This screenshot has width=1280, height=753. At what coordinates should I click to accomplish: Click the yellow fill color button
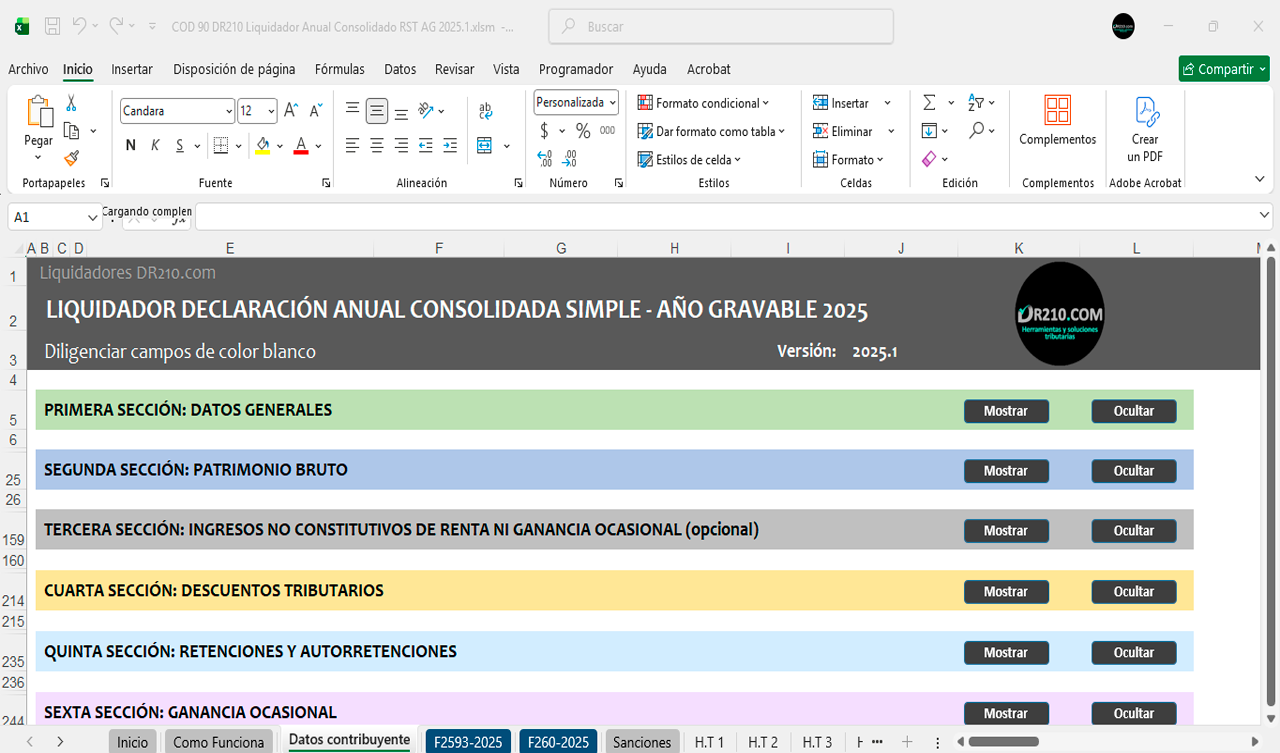pyautogui.click(x=262, y=146)
